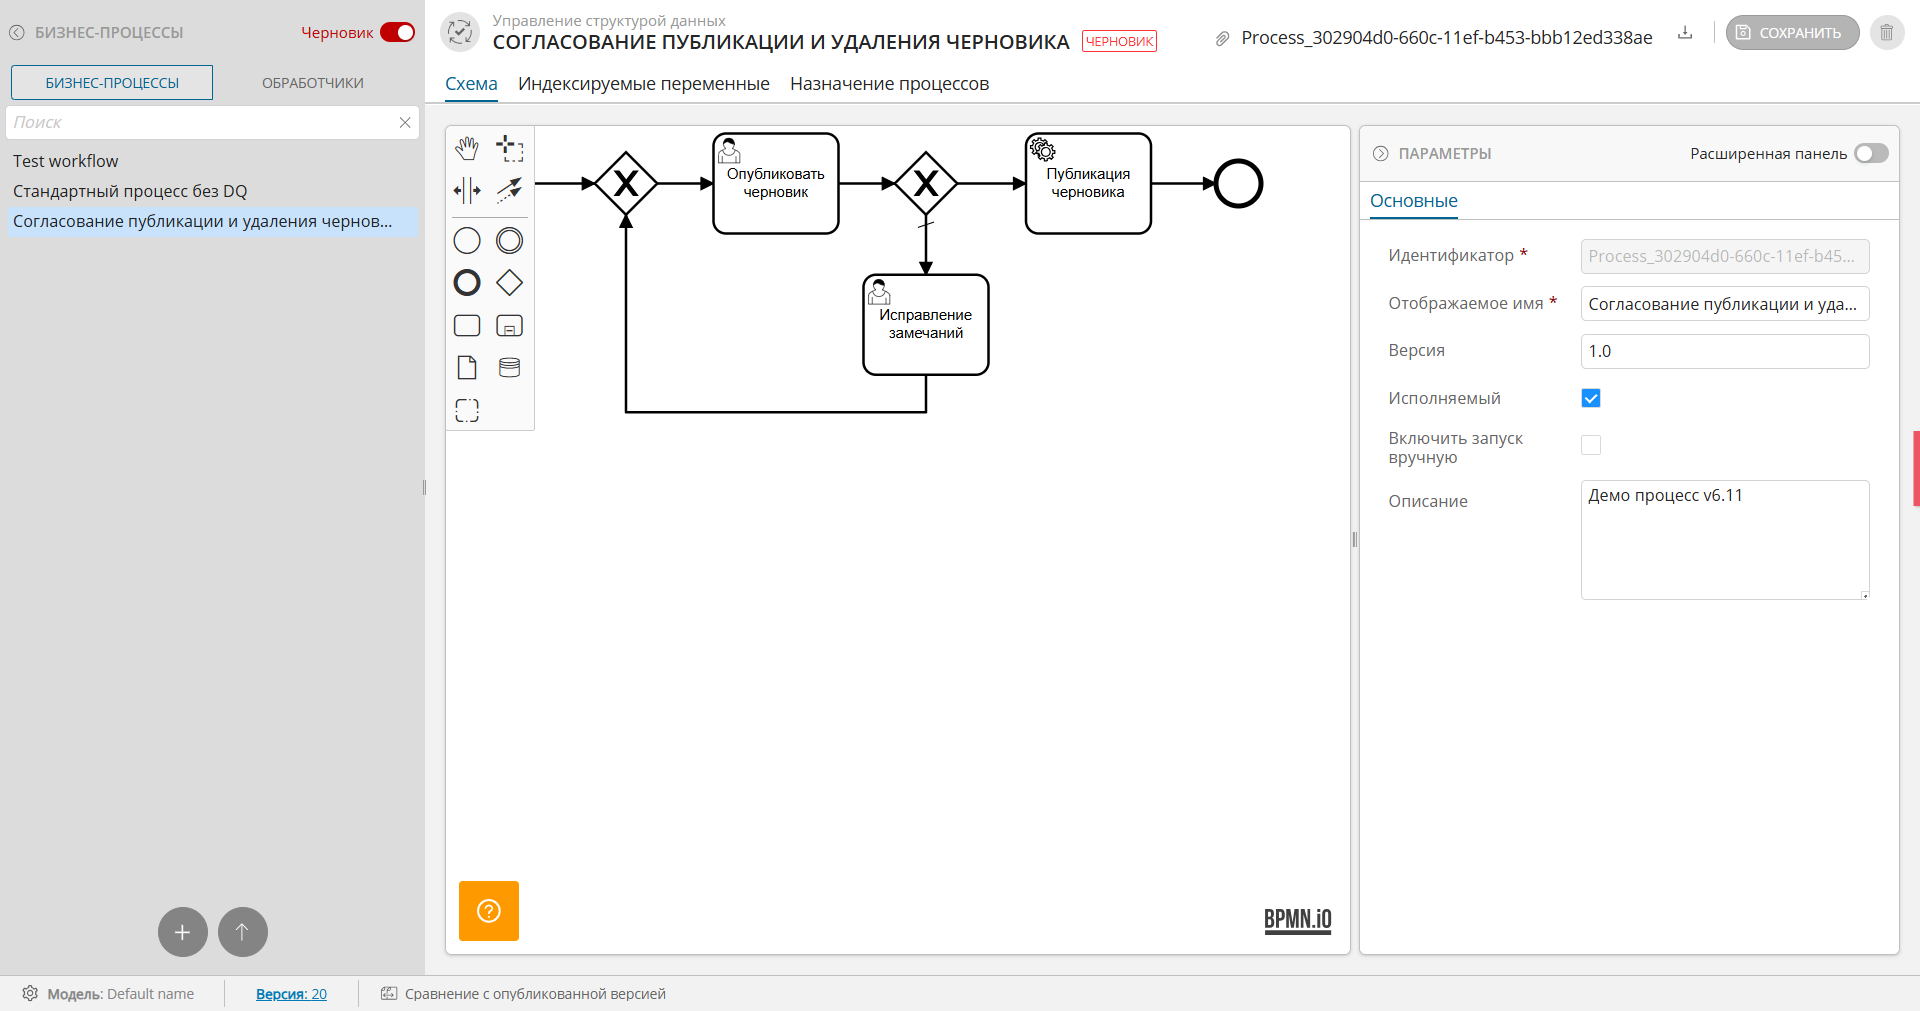Toggle the Черновик switch
The height and width of the screenshot is (1011, 1920).
coord(398,33)
